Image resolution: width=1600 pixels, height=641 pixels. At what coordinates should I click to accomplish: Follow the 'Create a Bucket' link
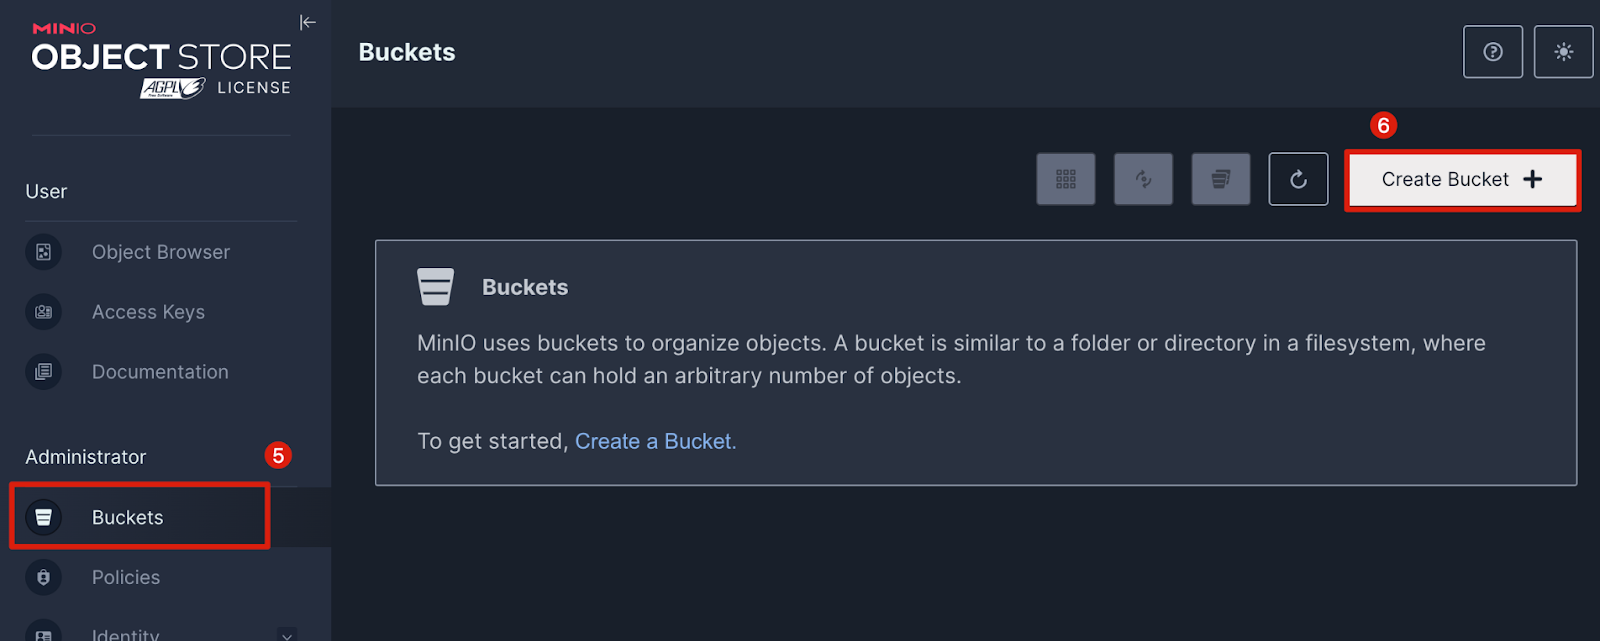655,441
